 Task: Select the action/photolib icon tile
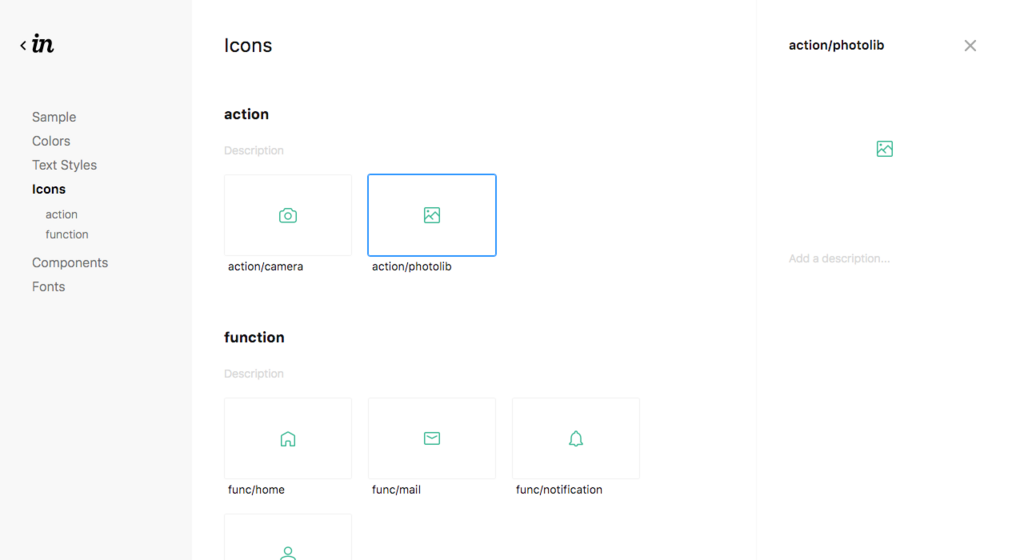tap(432, 215)
